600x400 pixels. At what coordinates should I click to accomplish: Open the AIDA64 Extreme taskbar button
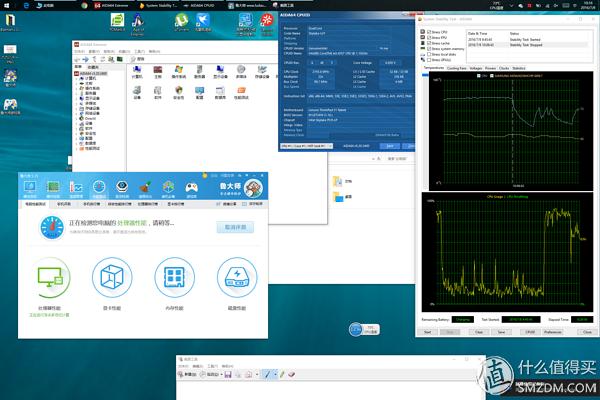pyautogui.click(x=112, y=5)
